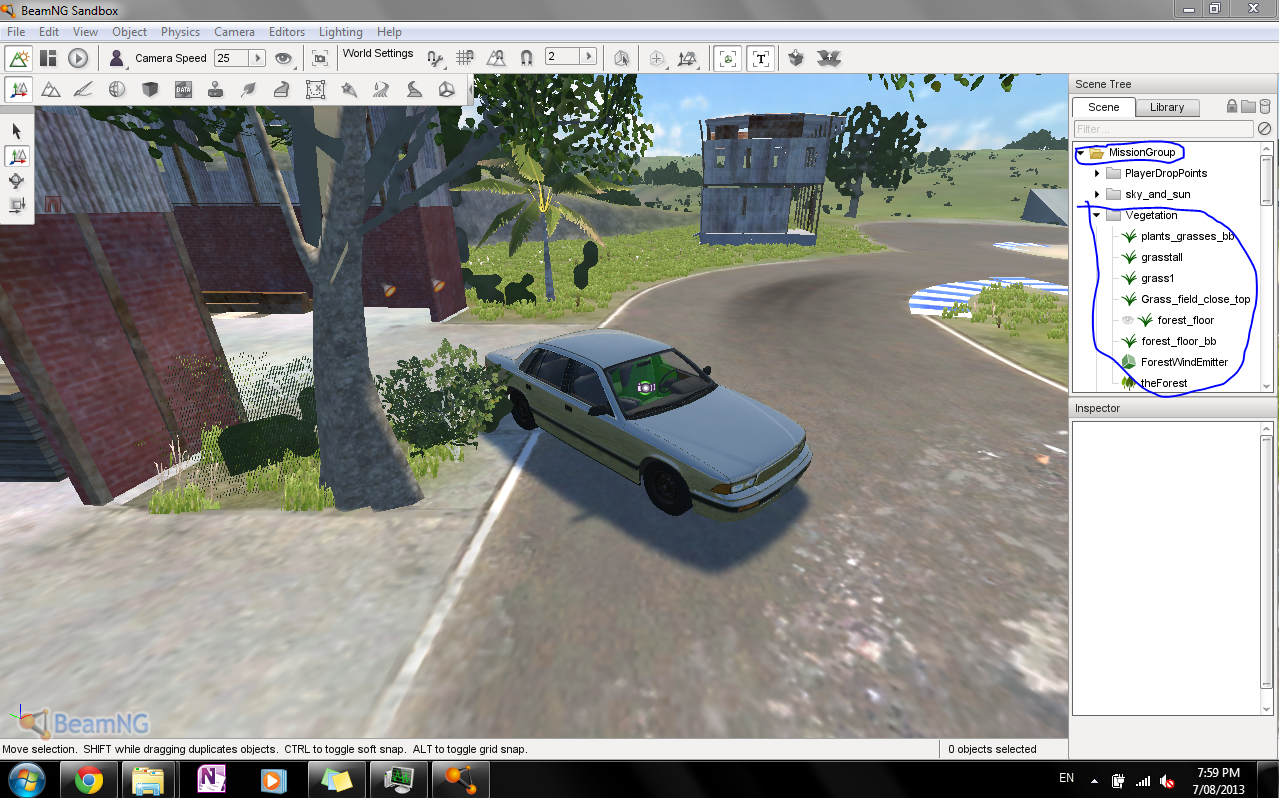Open the World Settings wrench dropdown

coord(434,58)
